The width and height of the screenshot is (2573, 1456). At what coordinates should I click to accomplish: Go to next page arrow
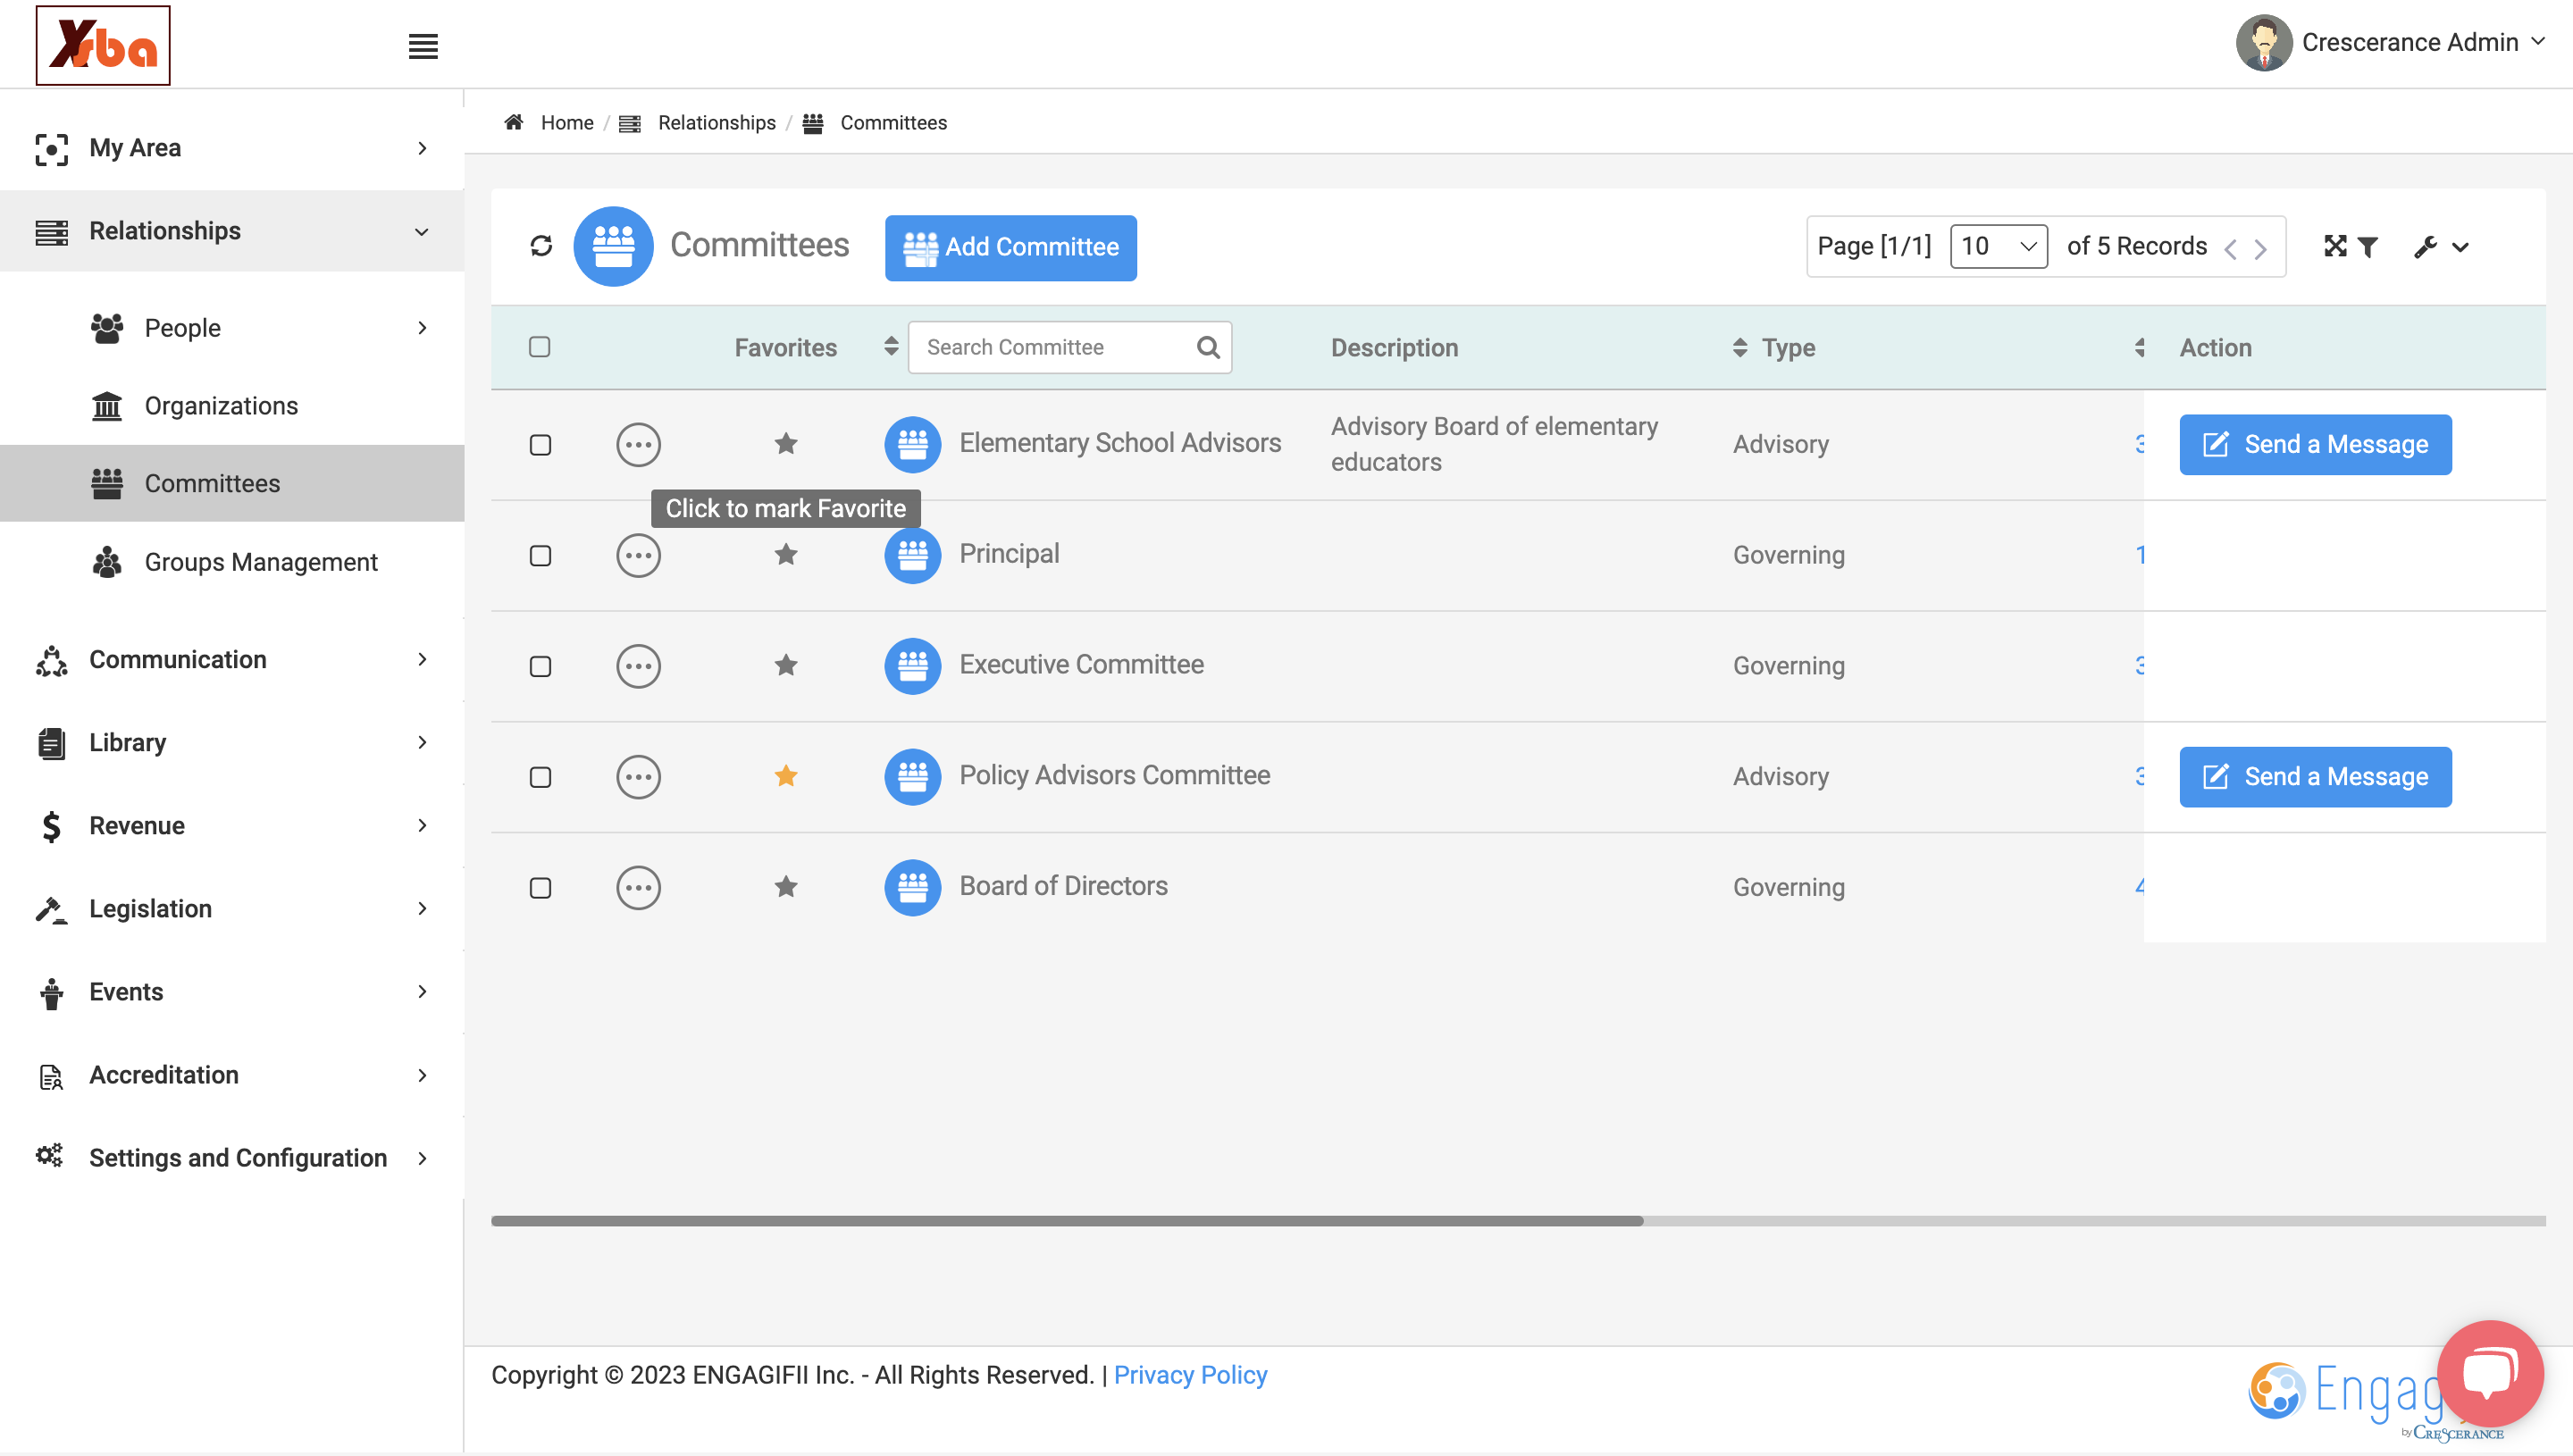(x=2260, y=249)
